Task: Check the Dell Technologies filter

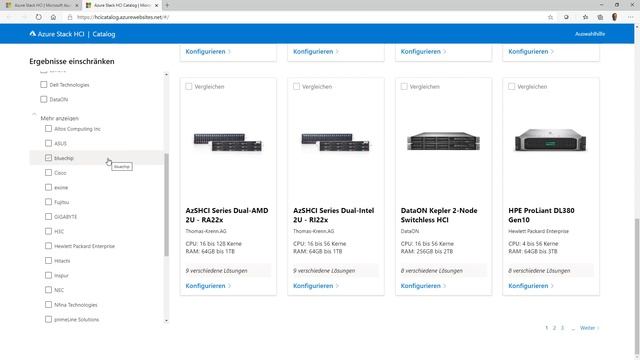Action: point(44,84)
